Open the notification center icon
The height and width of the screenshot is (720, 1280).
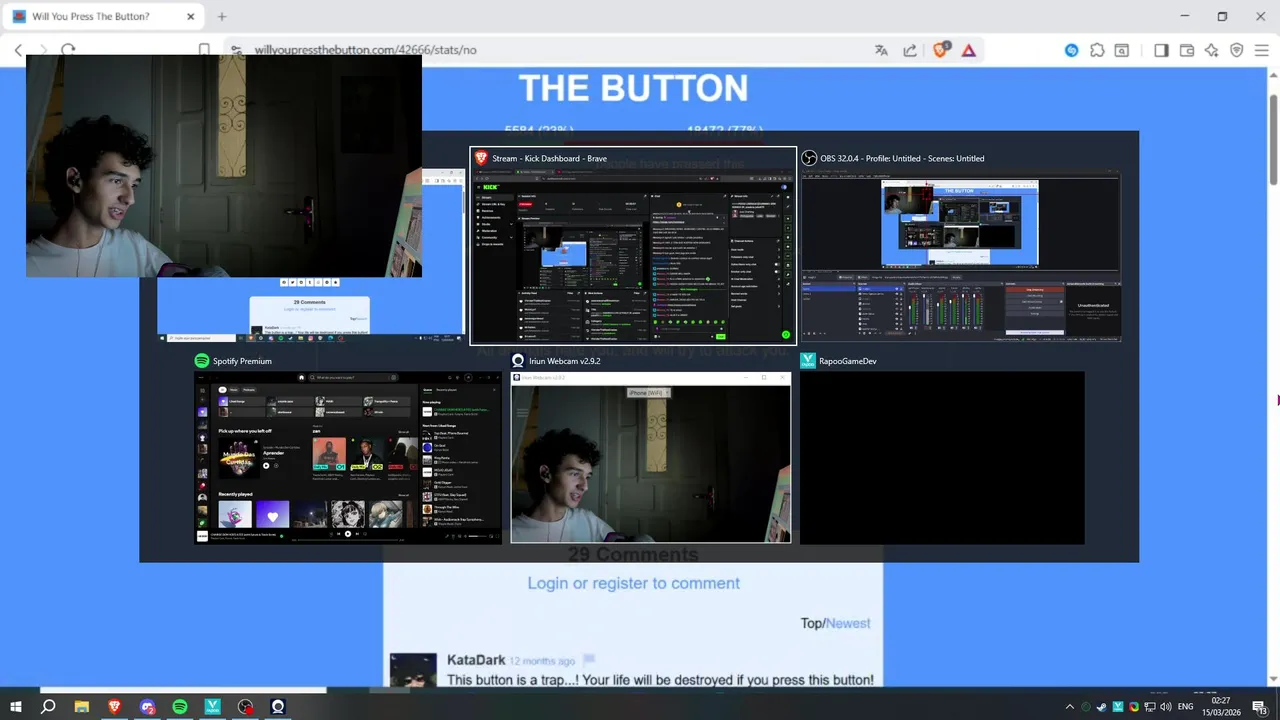1260,707
